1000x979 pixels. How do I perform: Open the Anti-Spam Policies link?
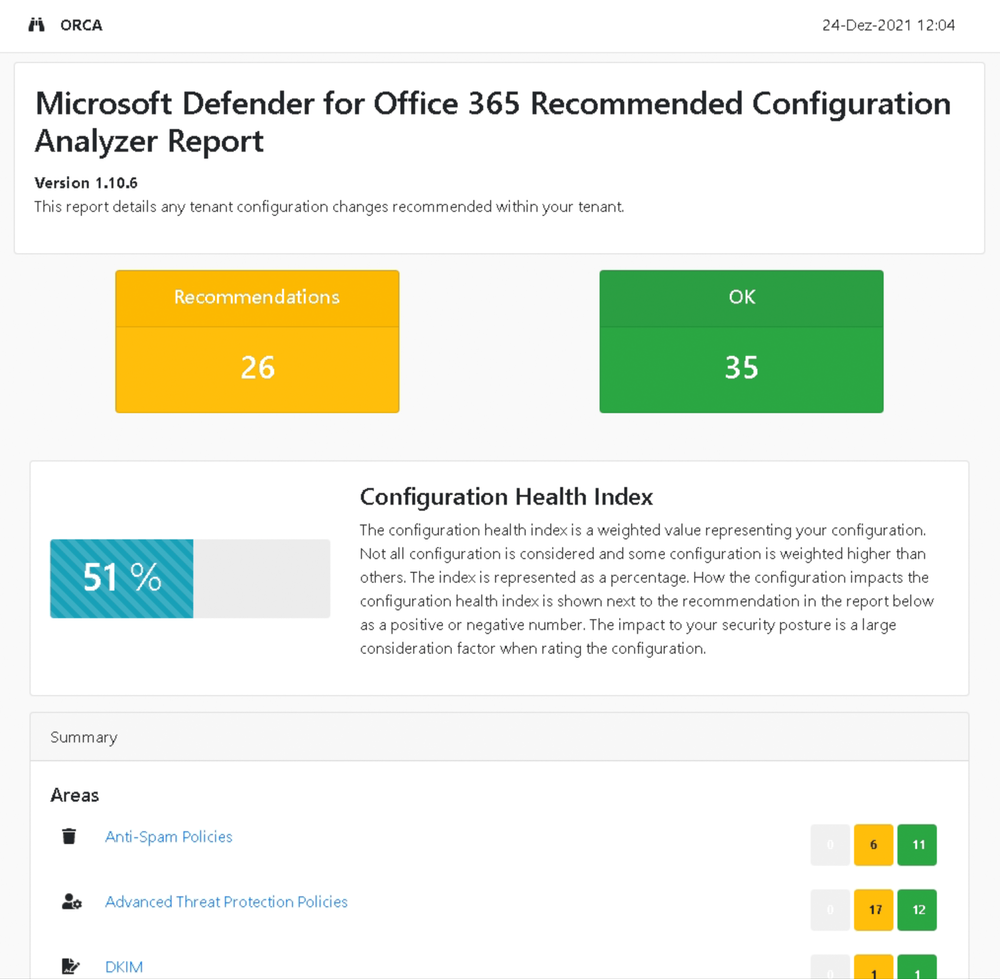[168, 836]
